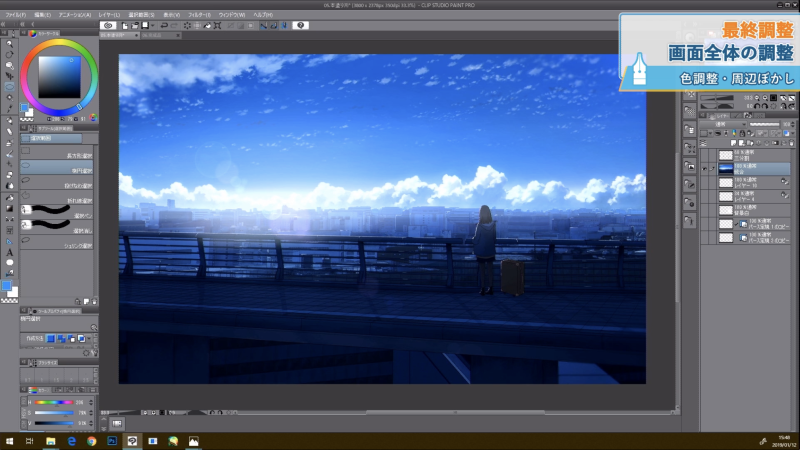Select the Ellipse selection area tool
This screenshot has height=450, width=800.
pyautogui.click(x=9, y=87)
